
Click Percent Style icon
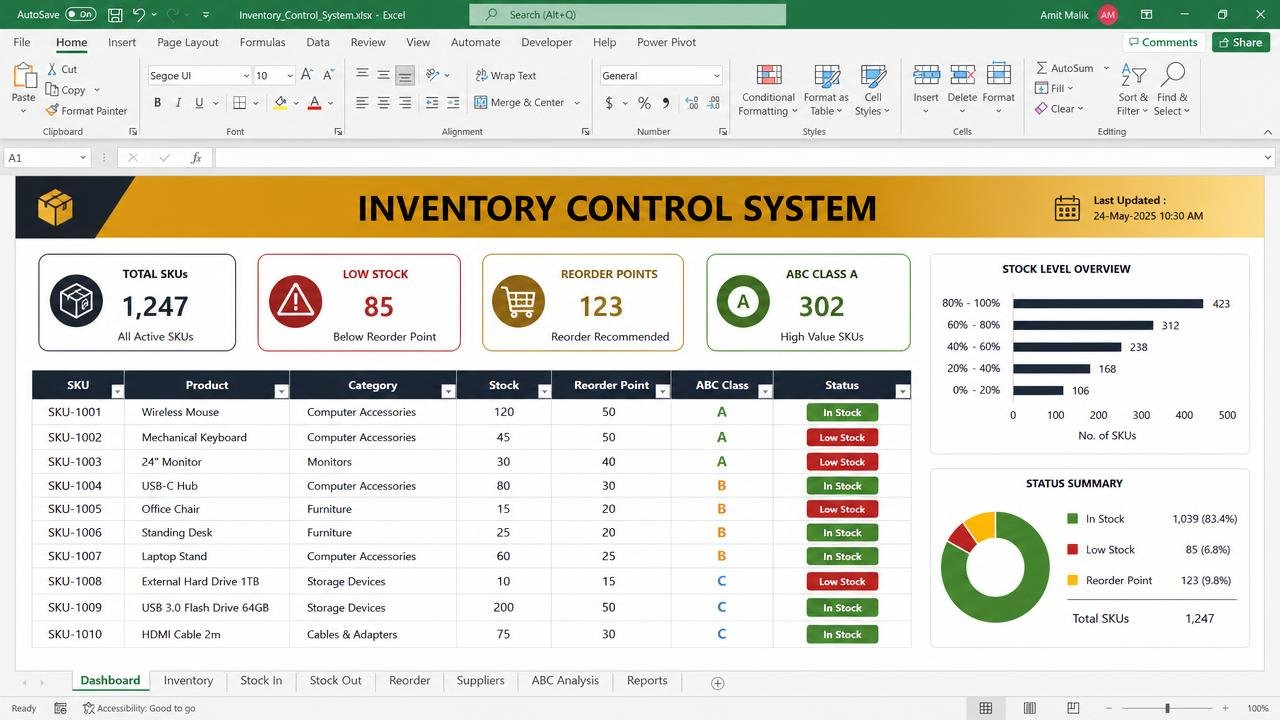click(644, 103)
